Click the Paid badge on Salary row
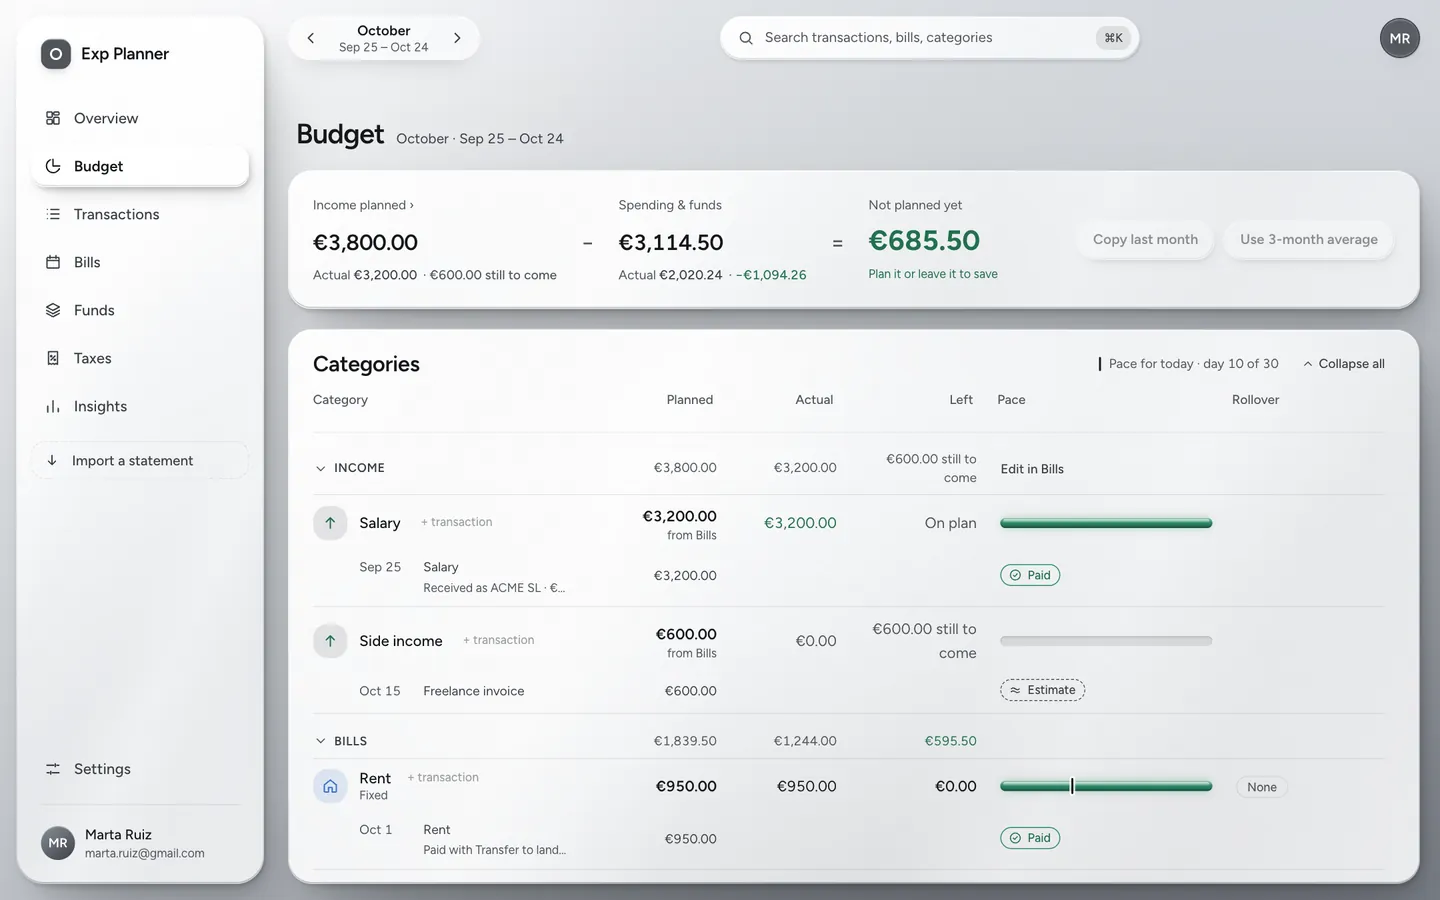This screenshot has width=1440, height=900. click(1030, 575)
